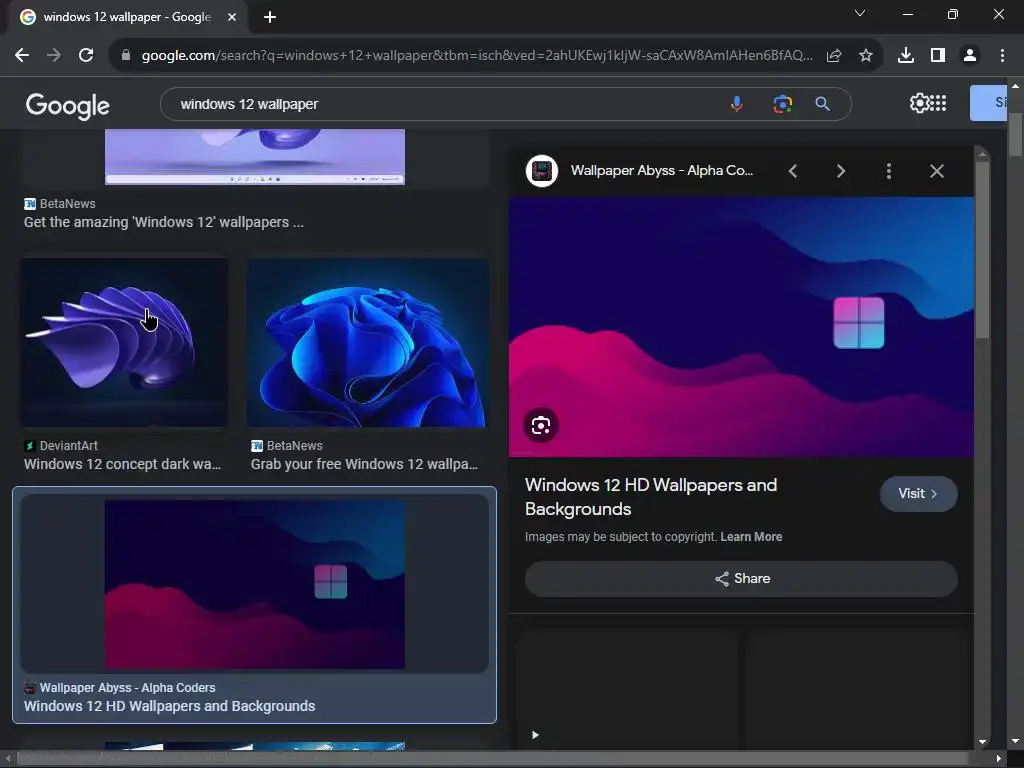
Task: Open the Google logo homepage
Action: (x=67, y=105)
